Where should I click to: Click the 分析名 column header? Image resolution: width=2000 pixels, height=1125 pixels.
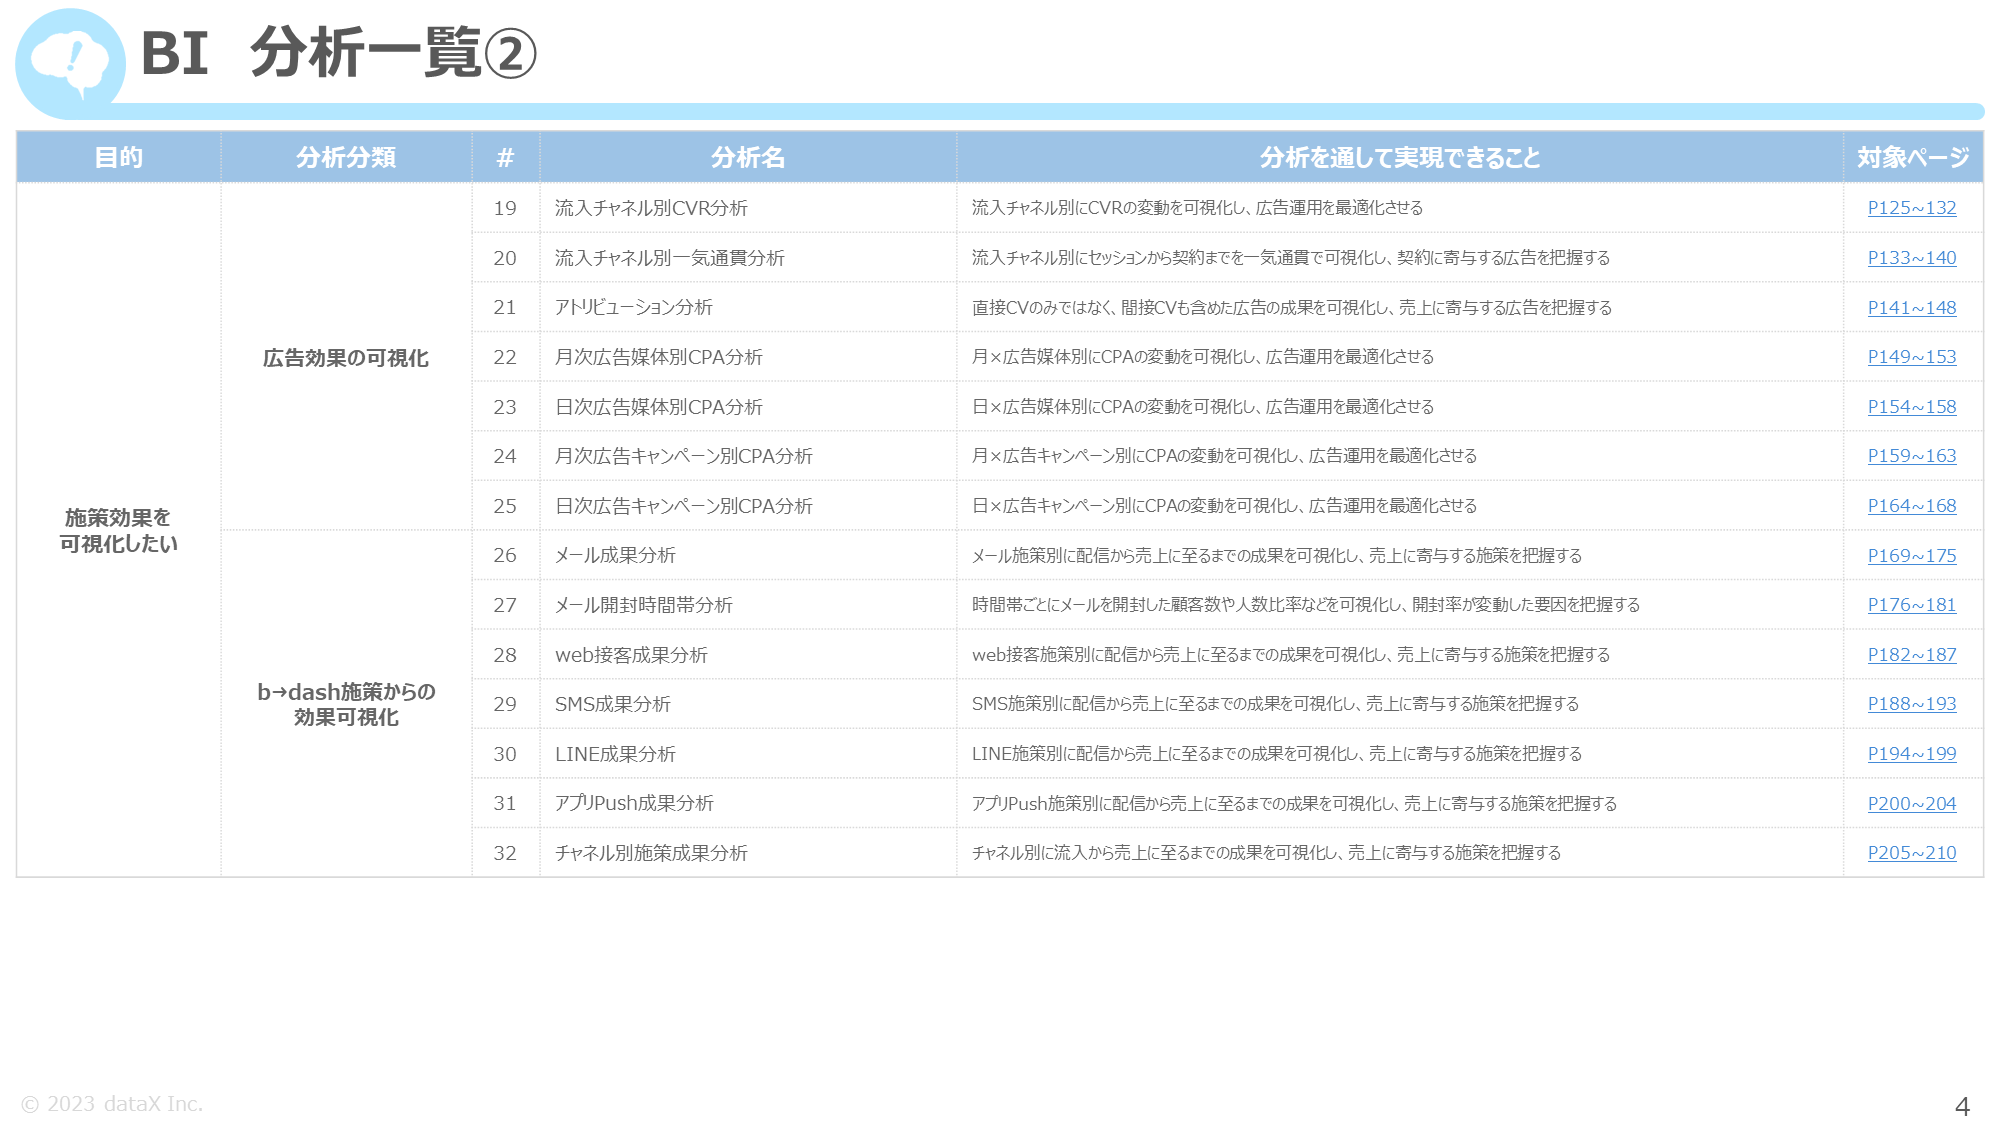click(x=748, y=157)
